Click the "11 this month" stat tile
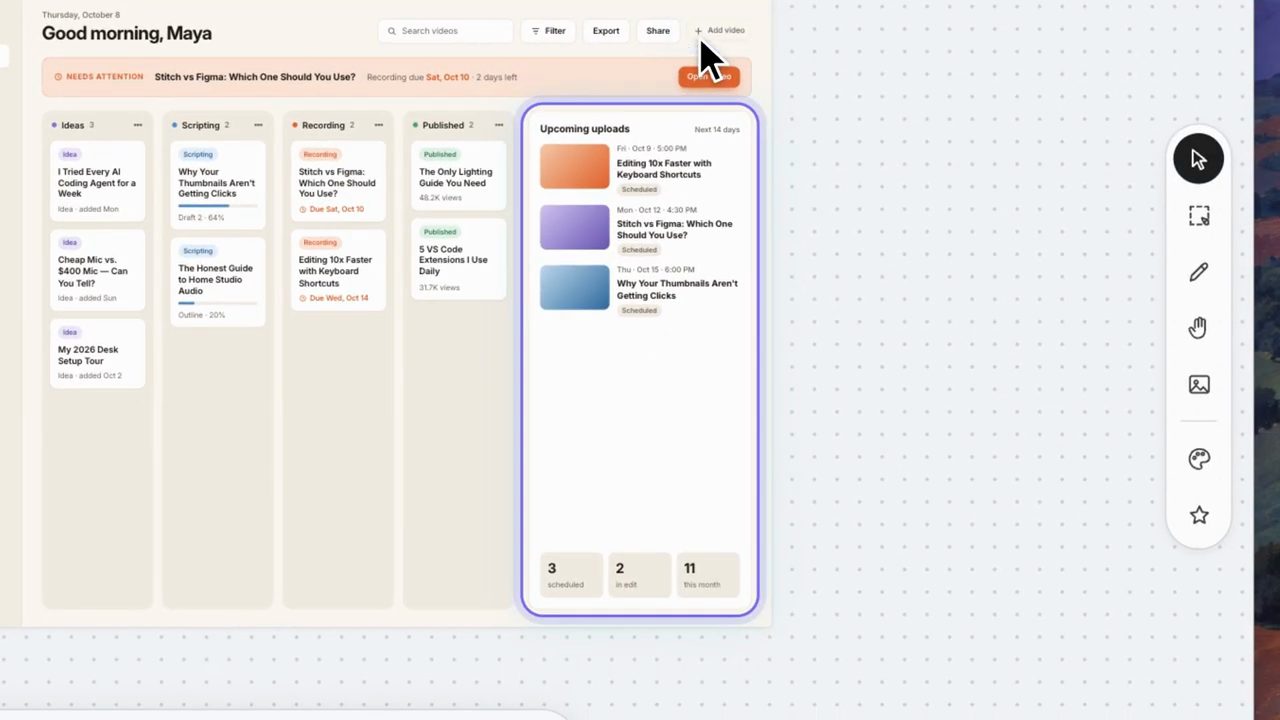Image resolution: width=1280 pixels, height=720 pixels. pyautogui.click(x=708, y=575)
